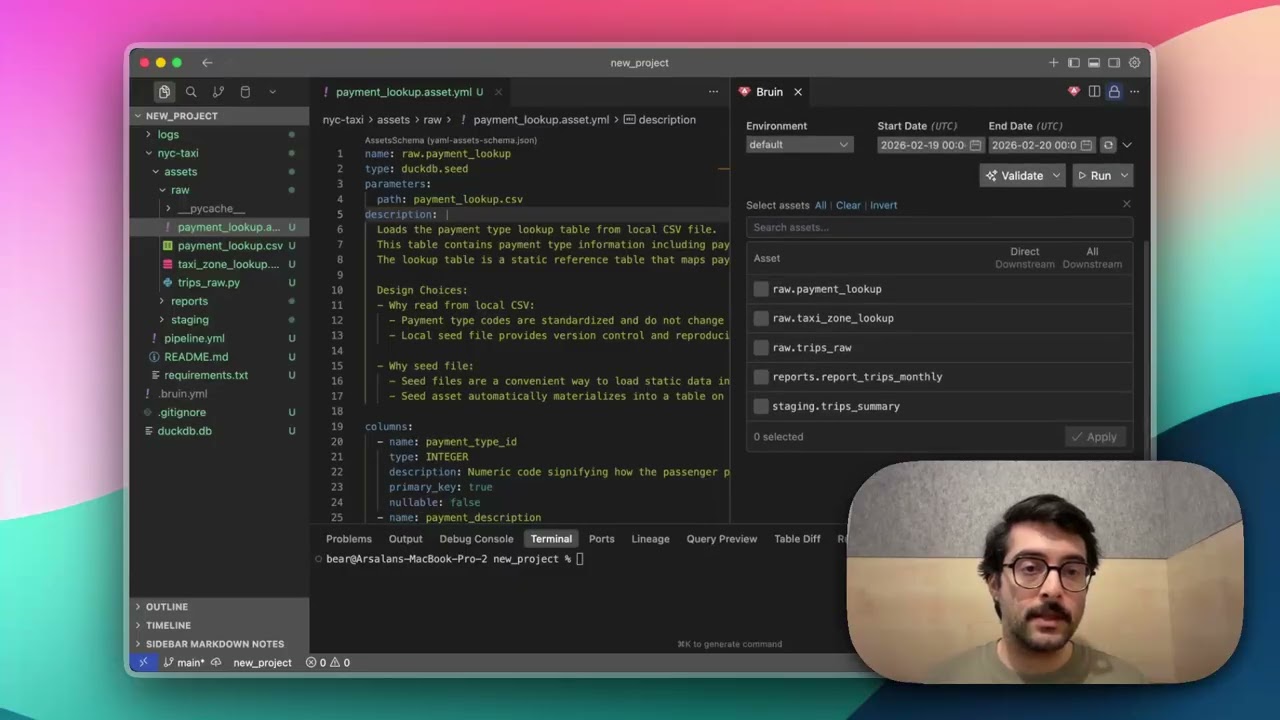The width and height of the screenshot is (1280, 720).
Task: Go back with title bar arrow
Action: [207, 63]
